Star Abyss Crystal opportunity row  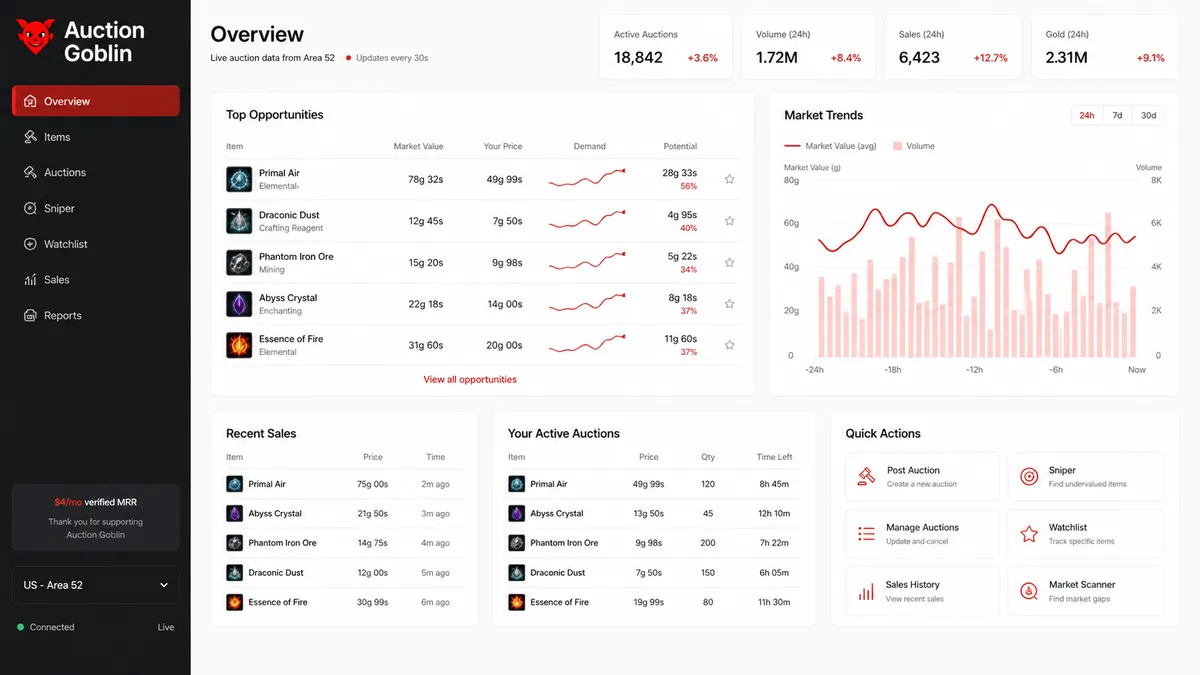(x=730, y=304)
